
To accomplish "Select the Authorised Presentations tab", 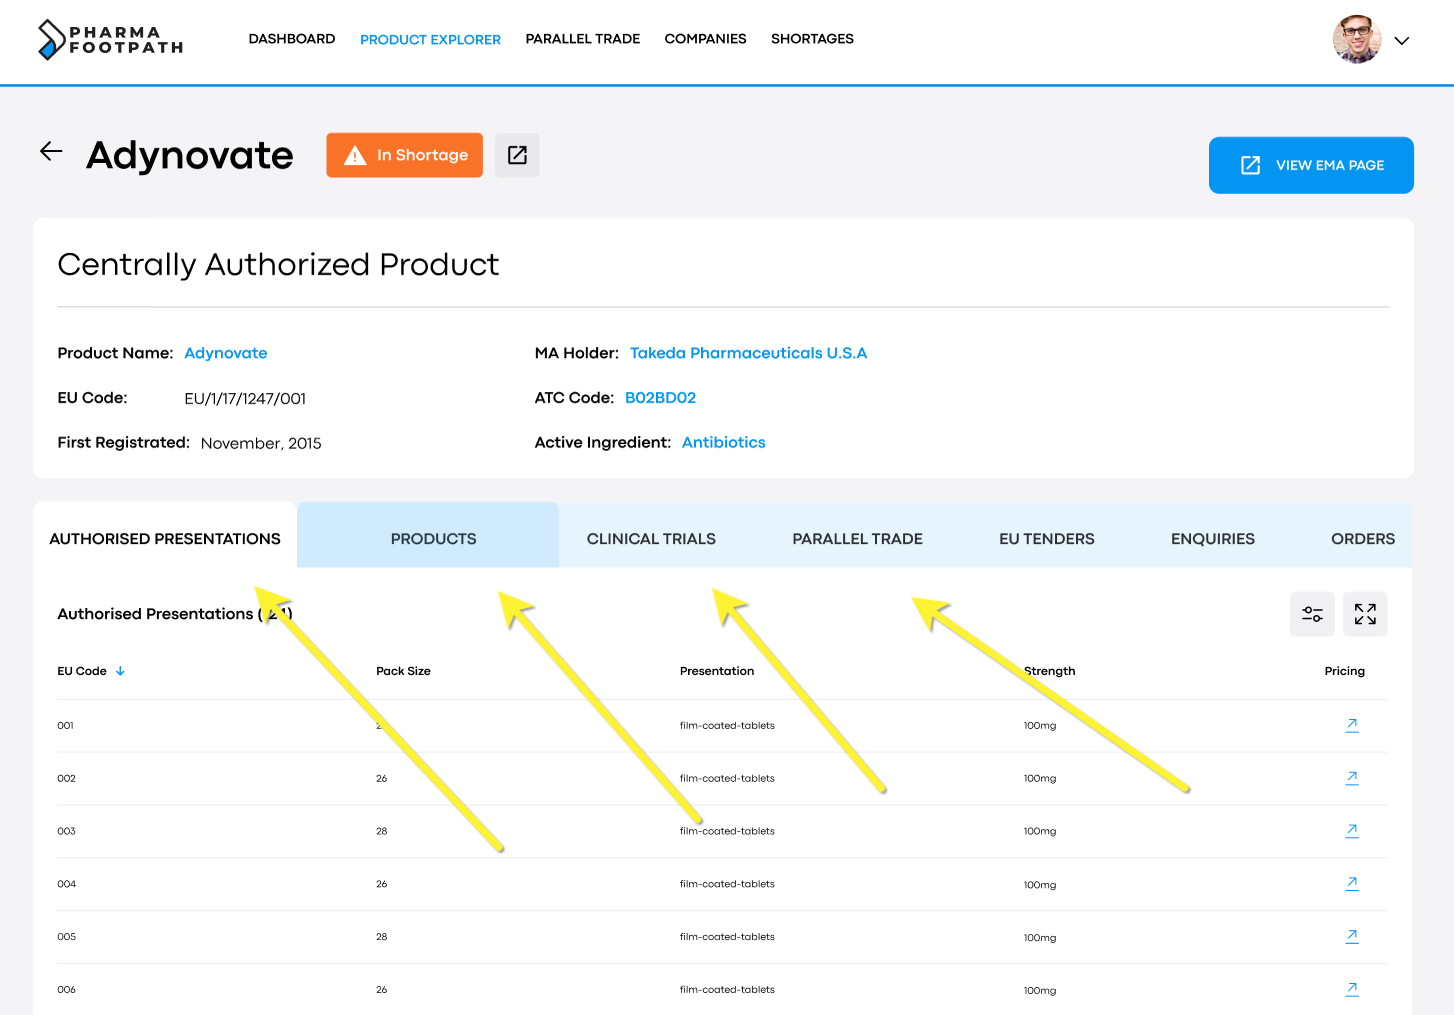I will (165, 538).
